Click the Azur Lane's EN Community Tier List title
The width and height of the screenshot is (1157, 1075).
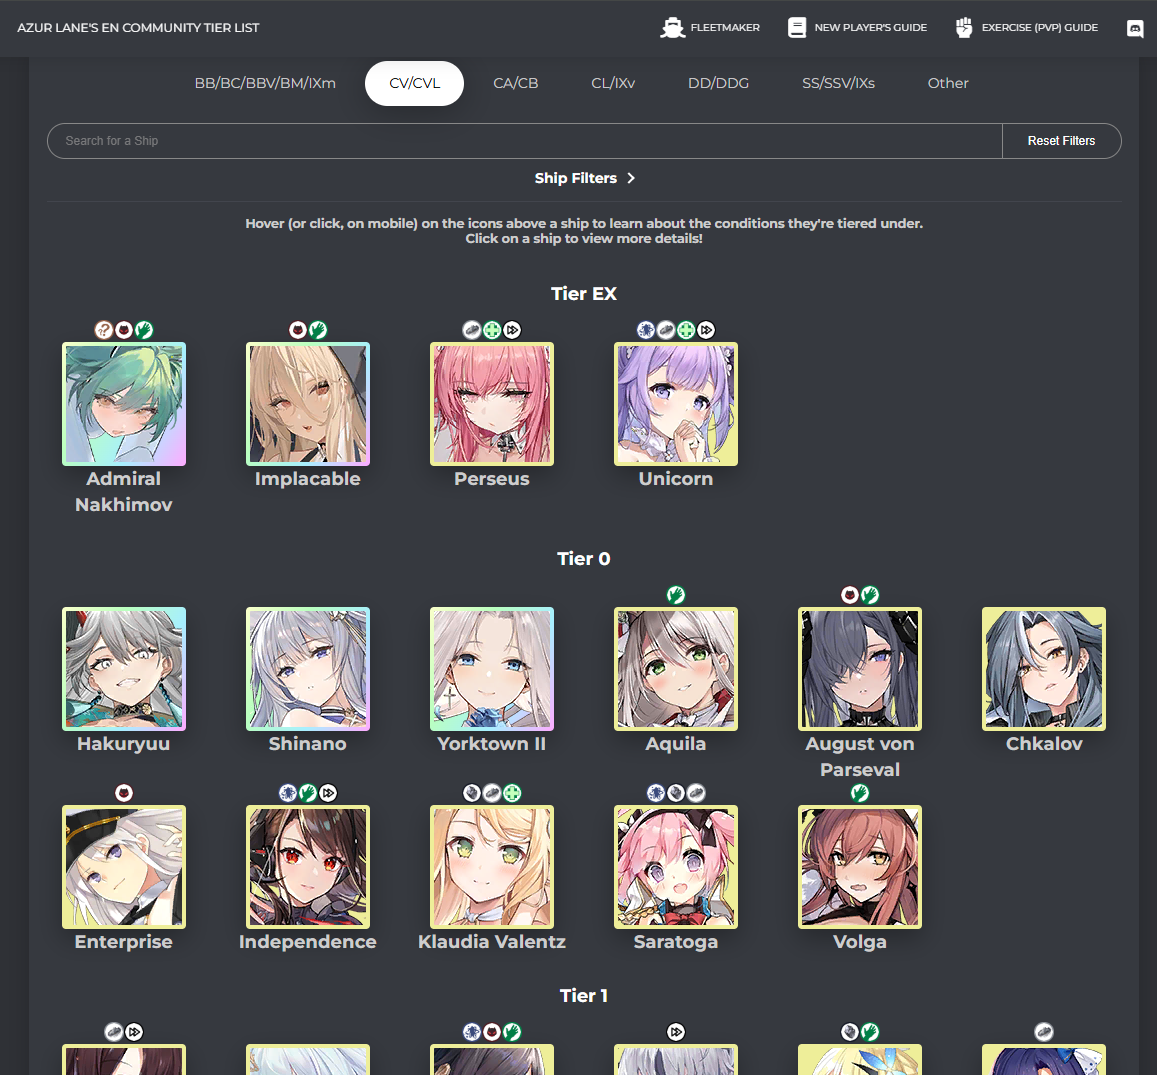[138, 28]
